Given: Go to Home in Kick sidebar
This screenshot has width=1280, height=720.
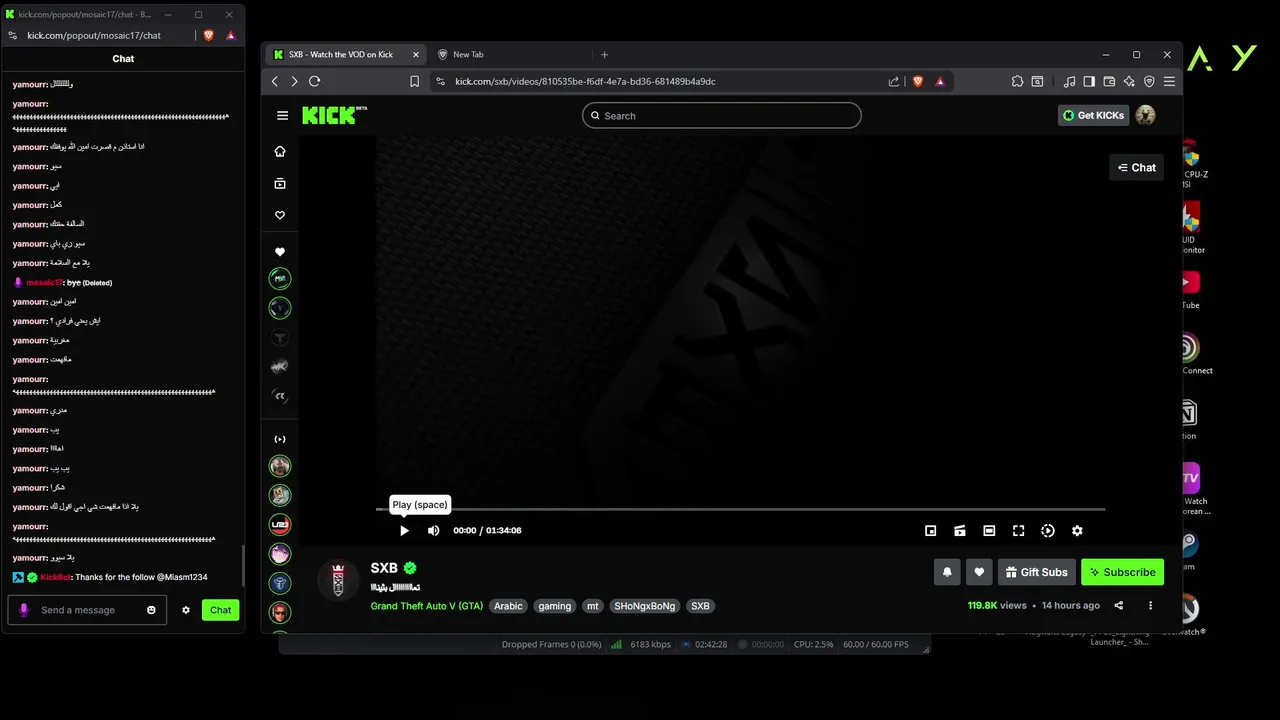Looking at the screenshot, I should click(280, 151).
